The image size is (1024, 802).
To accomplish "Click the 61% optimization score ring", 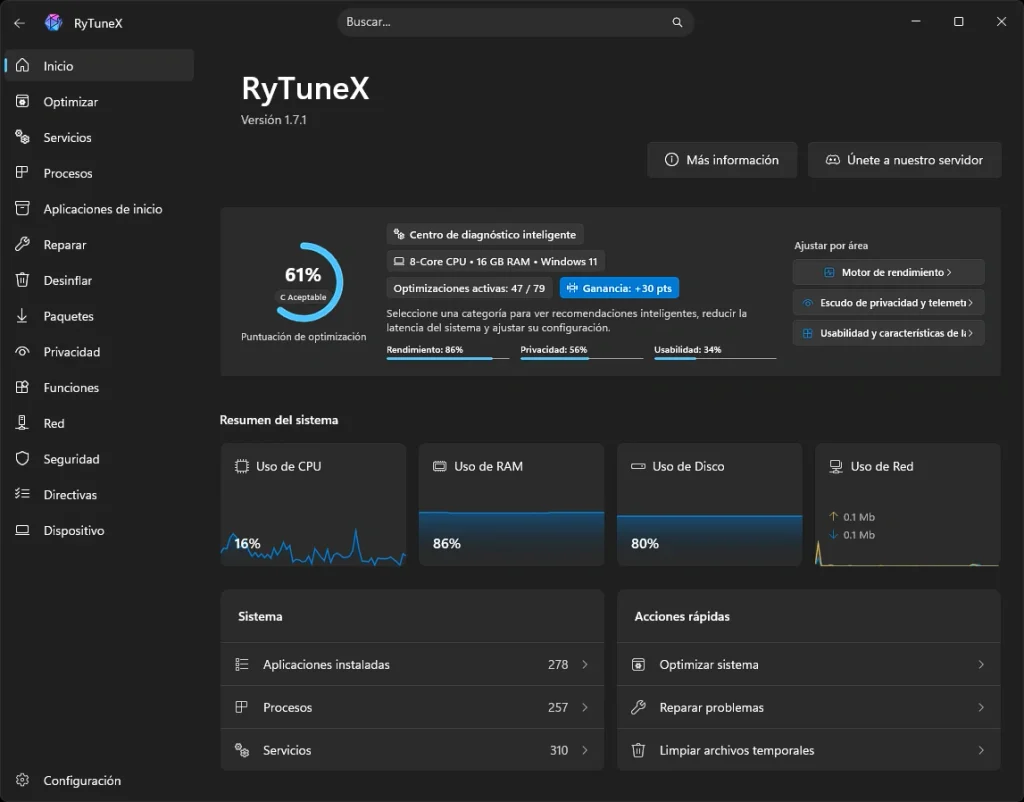I will point(304,282).
